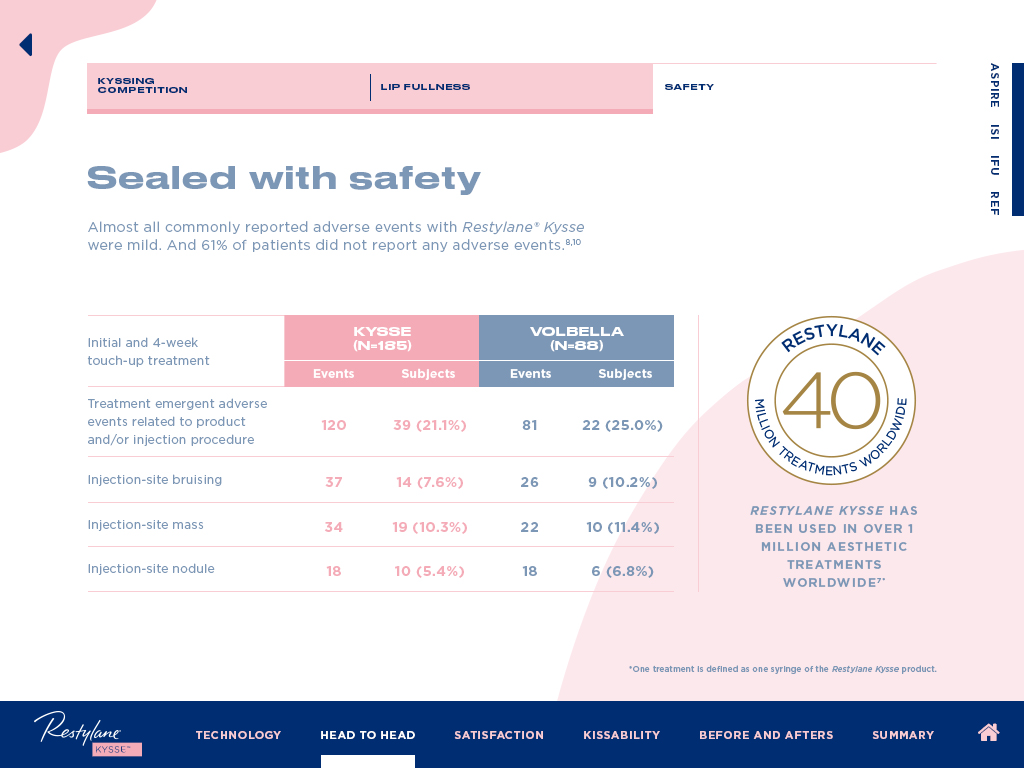Open the ISI side link
Image resolution: width=1024 pixels, height=768 pixels.
(994, 131)
